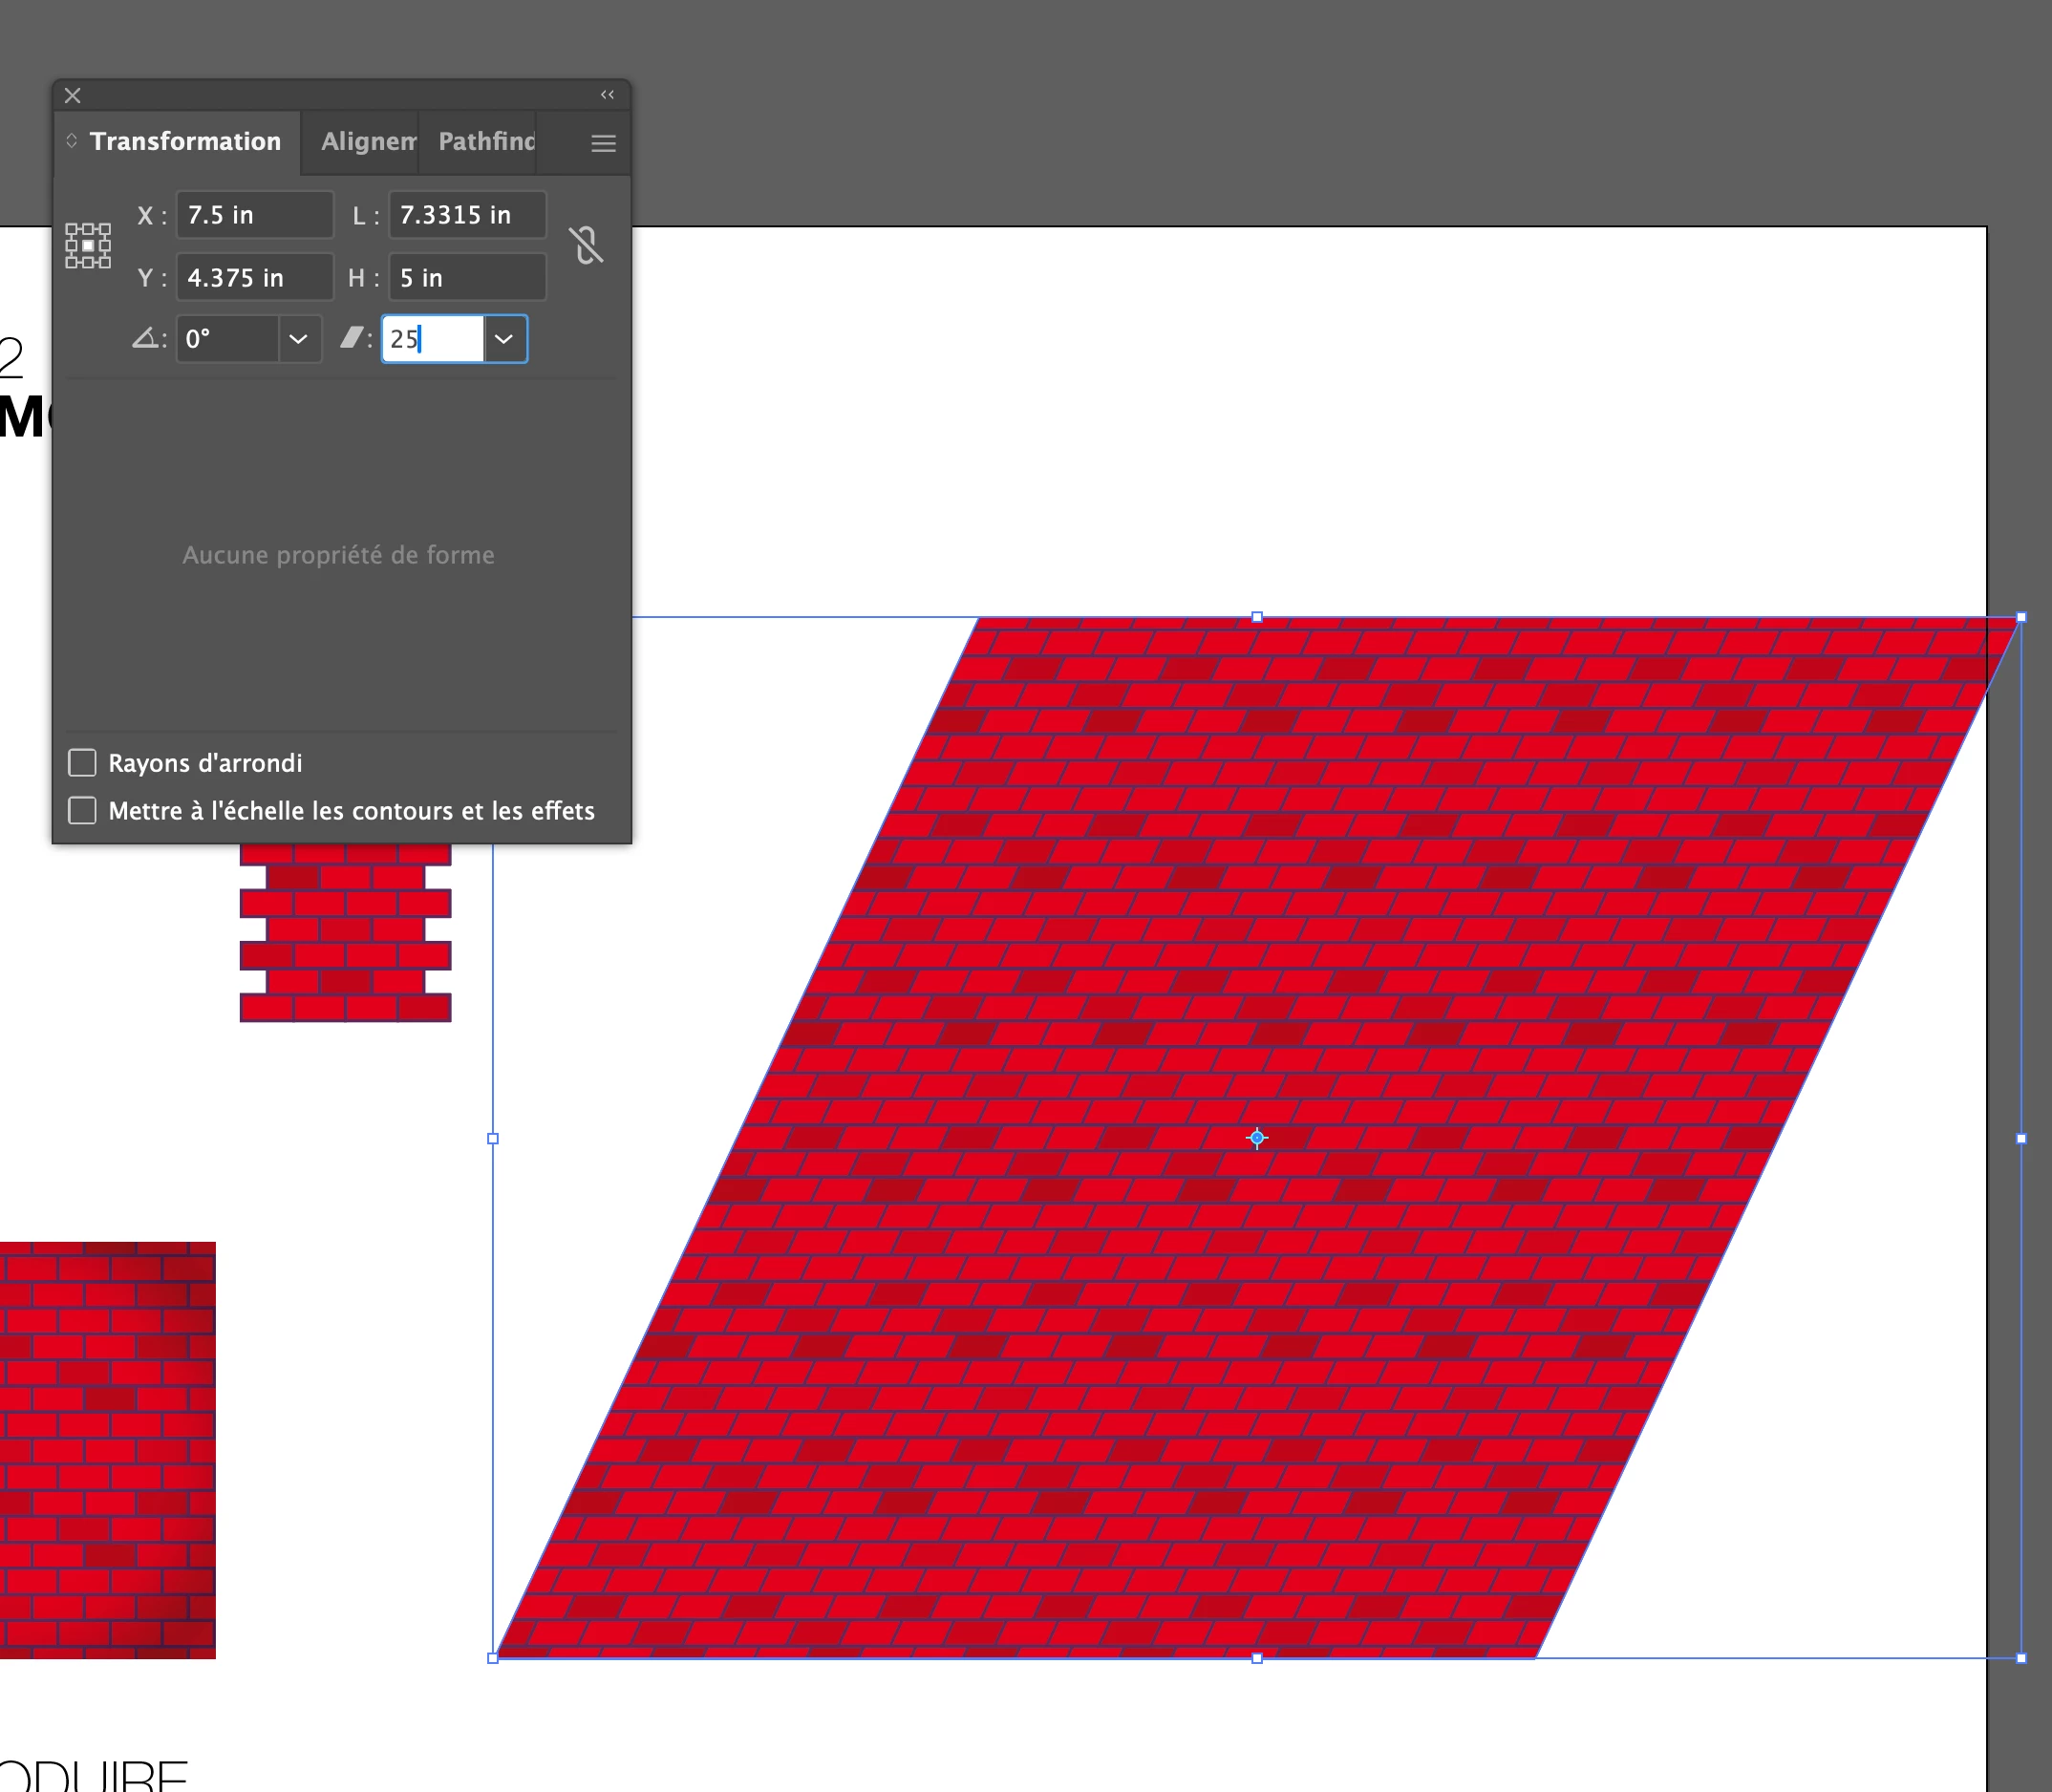The height and width of the screenshot is (1792, 2052).
Task: Click the X position input field
Action: coord(254,215)
